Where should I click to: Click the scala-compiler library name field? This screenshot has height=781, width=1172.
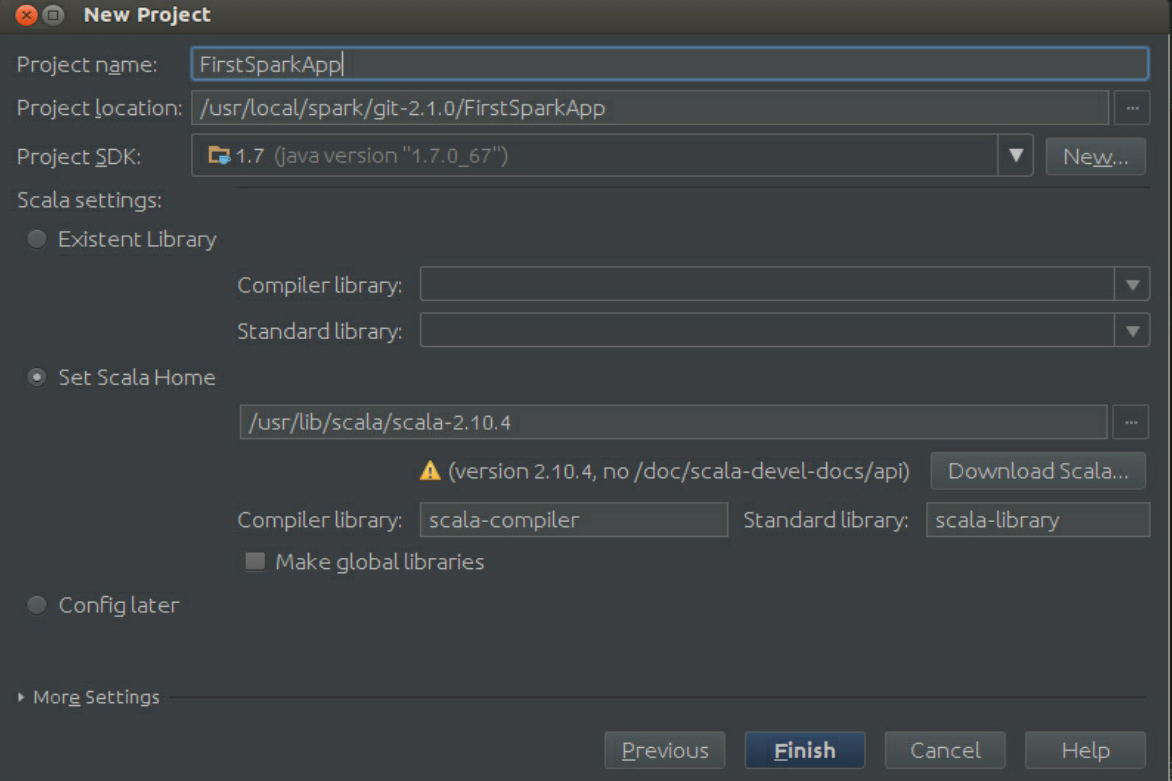coord(573,520)
